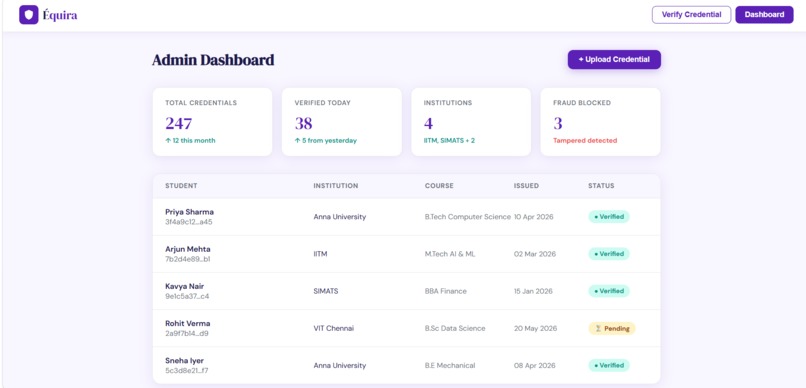Click issued date 08 Apr 2026

coord(535,365)
